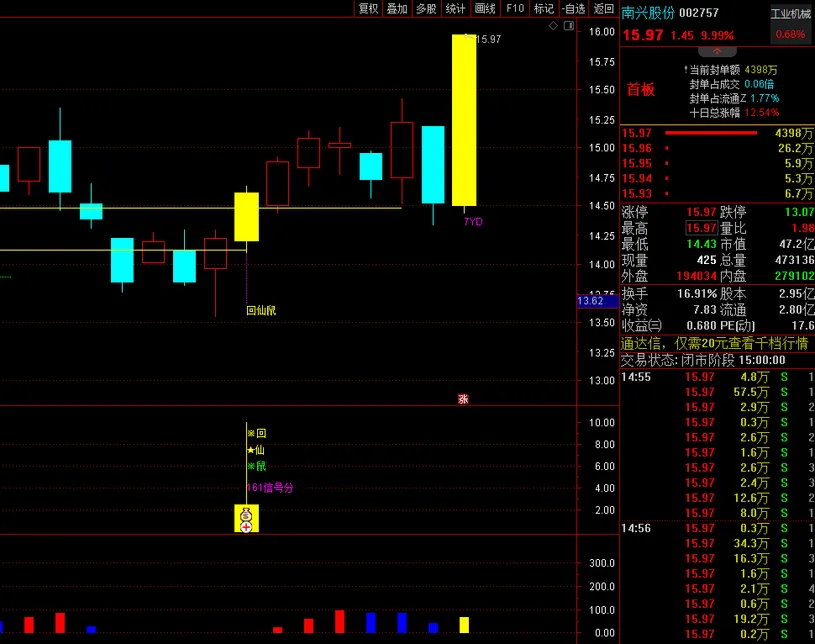Viewport: 815px width, 644px height.
Task: Click the red 15.97 bid volume bar
Action: (x=711, y=132)
